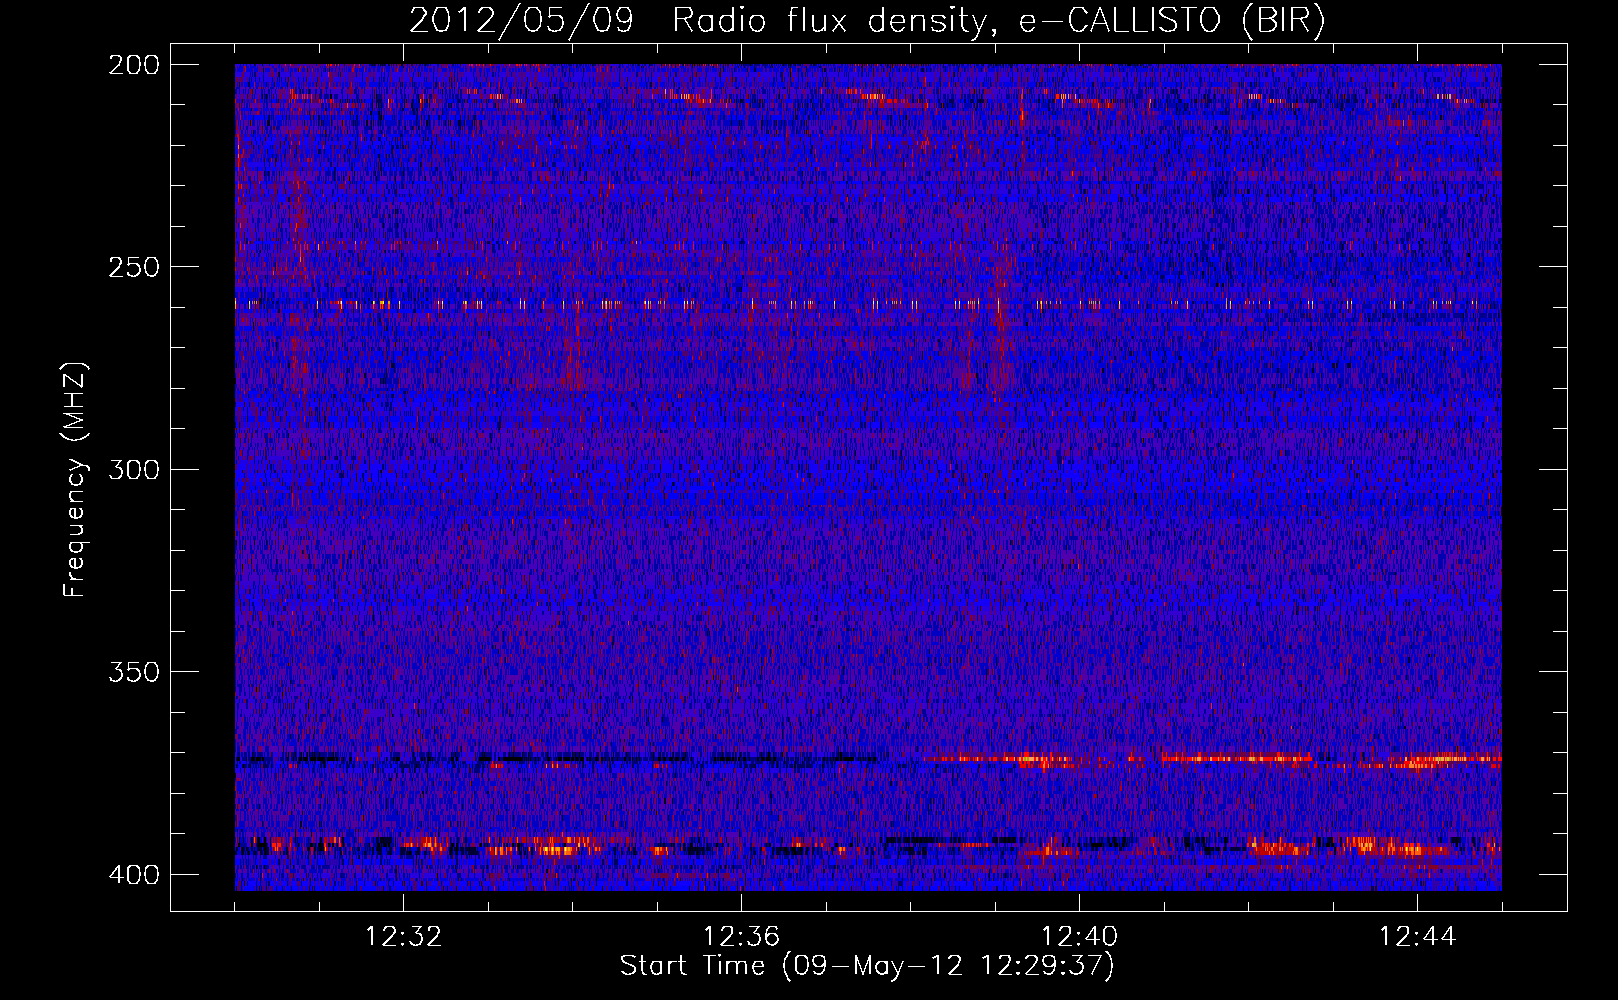Click the plot title "2012/05/09 Radio flux density, e-CALLISTO (BIR)"
Image resolution: width=1618 pixels, height=1000 pixels.
pyautogui.click(x=867, y=21)
